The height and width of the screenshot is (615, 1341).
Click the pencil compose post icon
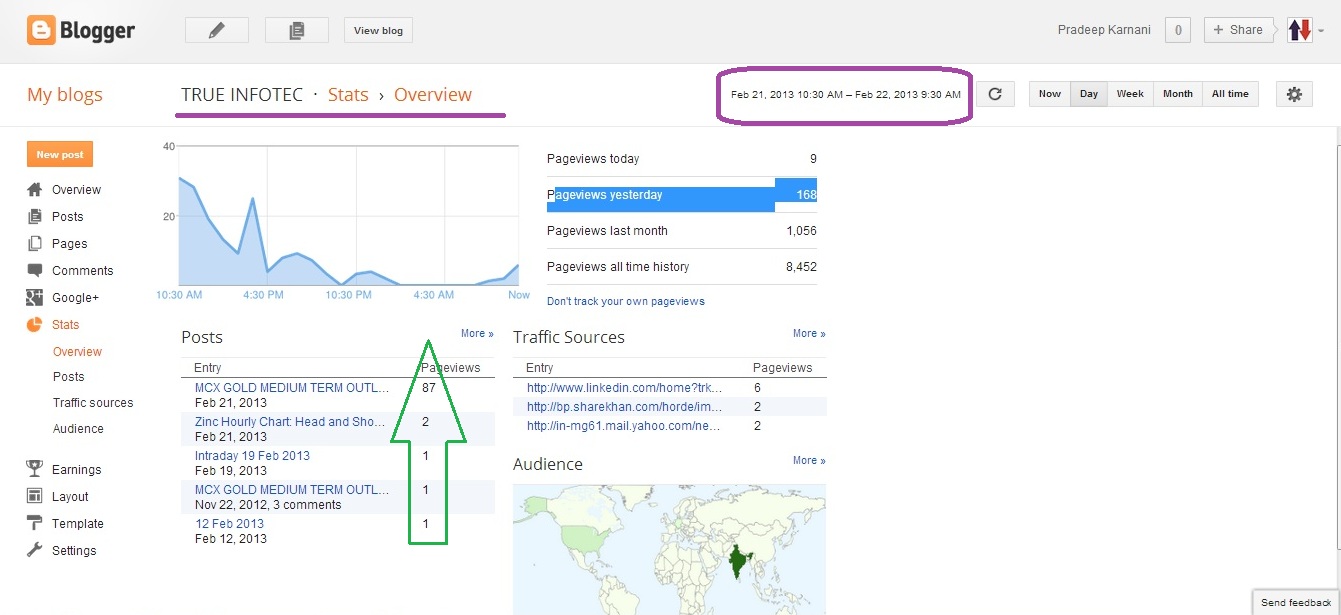(x=217, y=31)
